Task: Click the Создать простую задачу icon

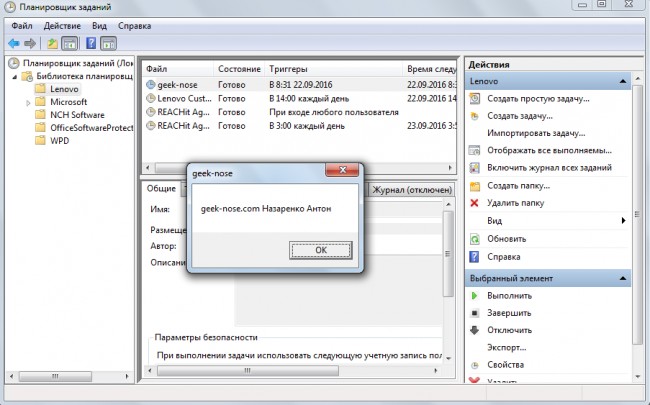Action: tap(475, 99)
